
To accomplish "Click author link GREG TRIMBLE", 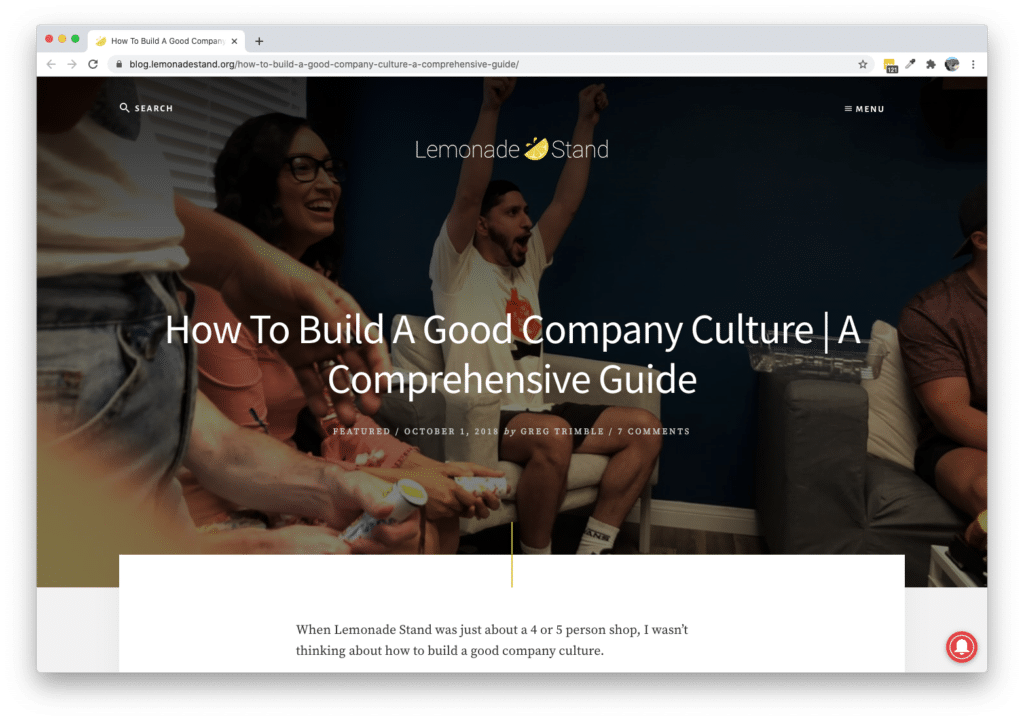I will tap(562, 432).
